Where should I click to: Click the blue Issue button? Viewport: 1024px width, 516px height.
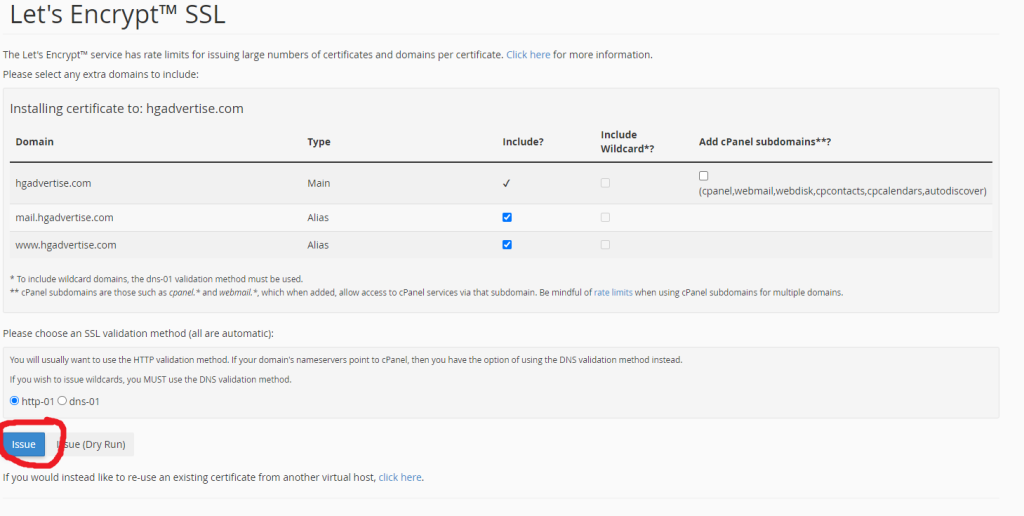[23, 444]
